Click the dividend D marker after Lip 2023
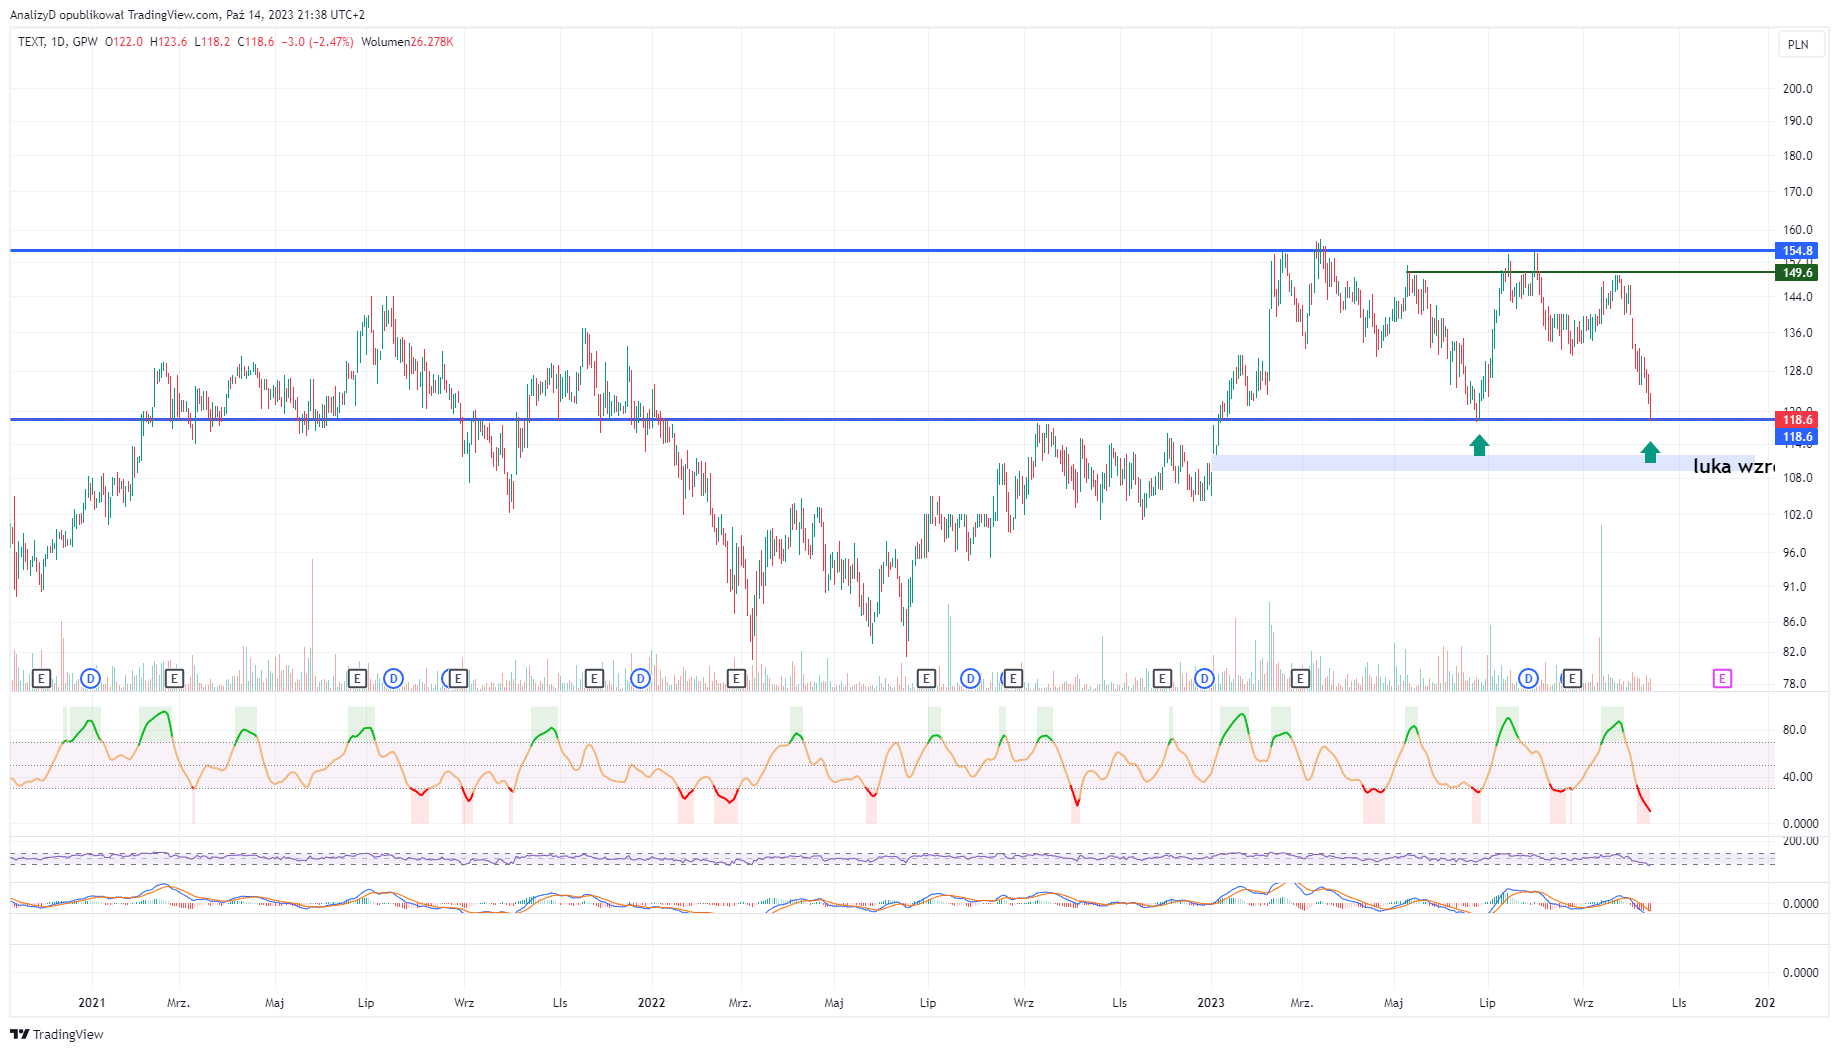This screenshot has width=1839, height=1052. 1528,679
